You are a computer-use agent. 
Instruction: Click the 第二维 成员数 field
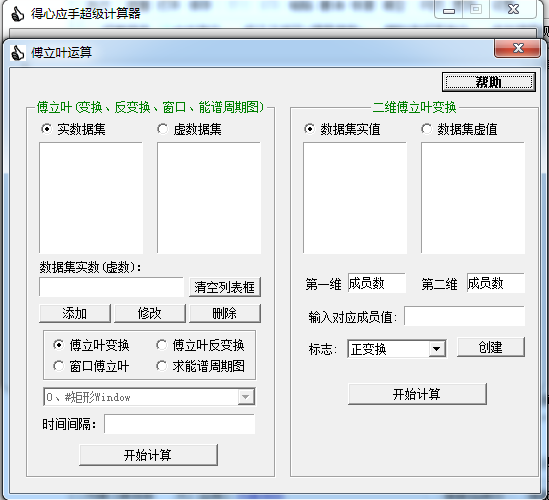(496, 283)
